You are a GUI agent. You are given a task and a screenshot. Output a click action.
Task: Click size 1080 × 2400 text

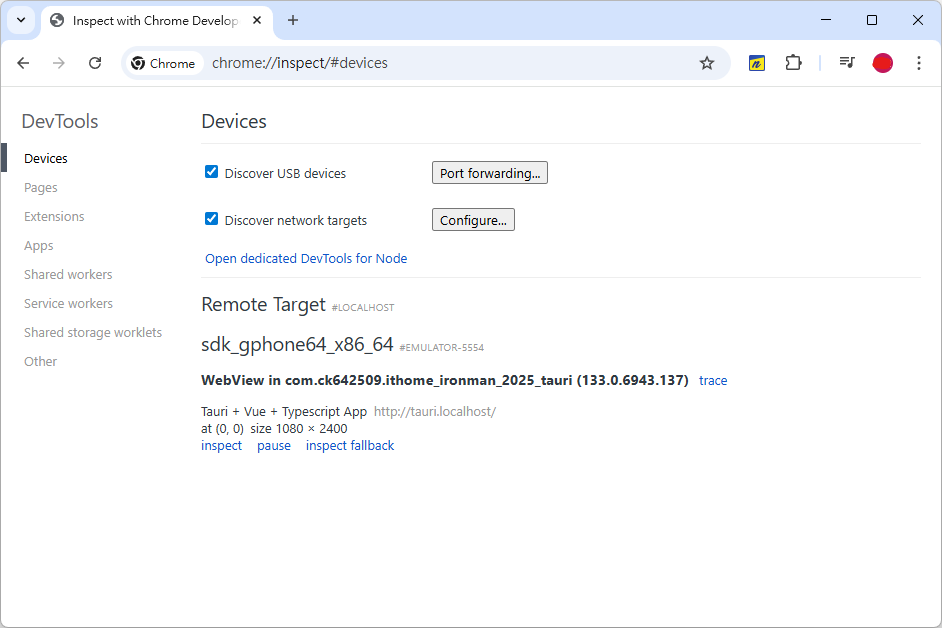click(299, 428)
